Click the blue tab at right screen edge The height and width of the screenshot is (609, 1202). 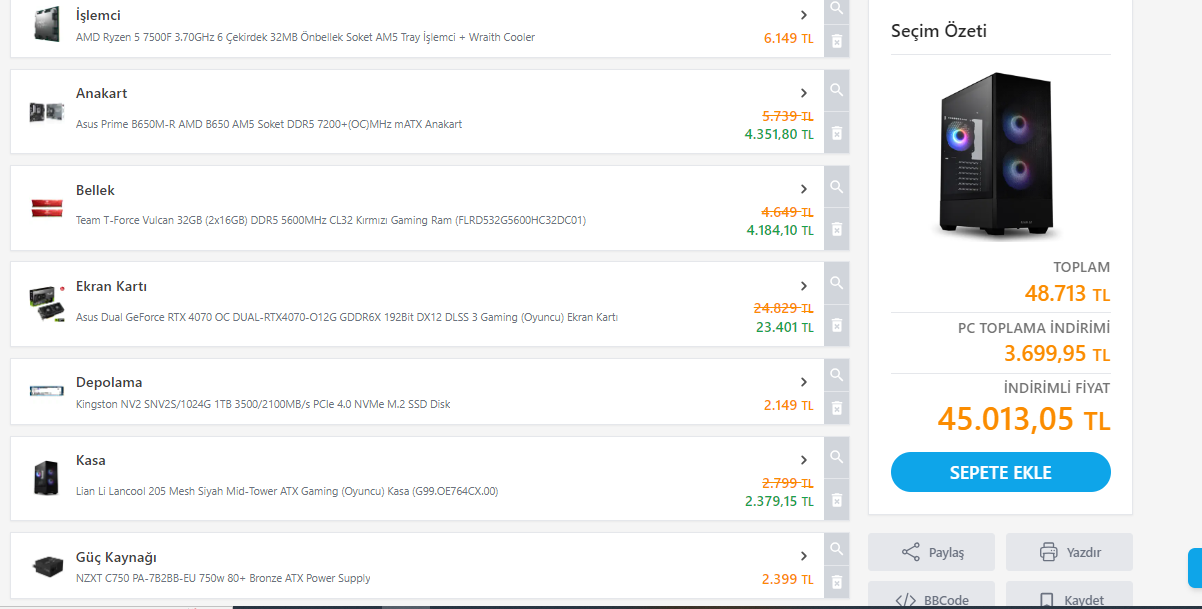[1195, 568]
